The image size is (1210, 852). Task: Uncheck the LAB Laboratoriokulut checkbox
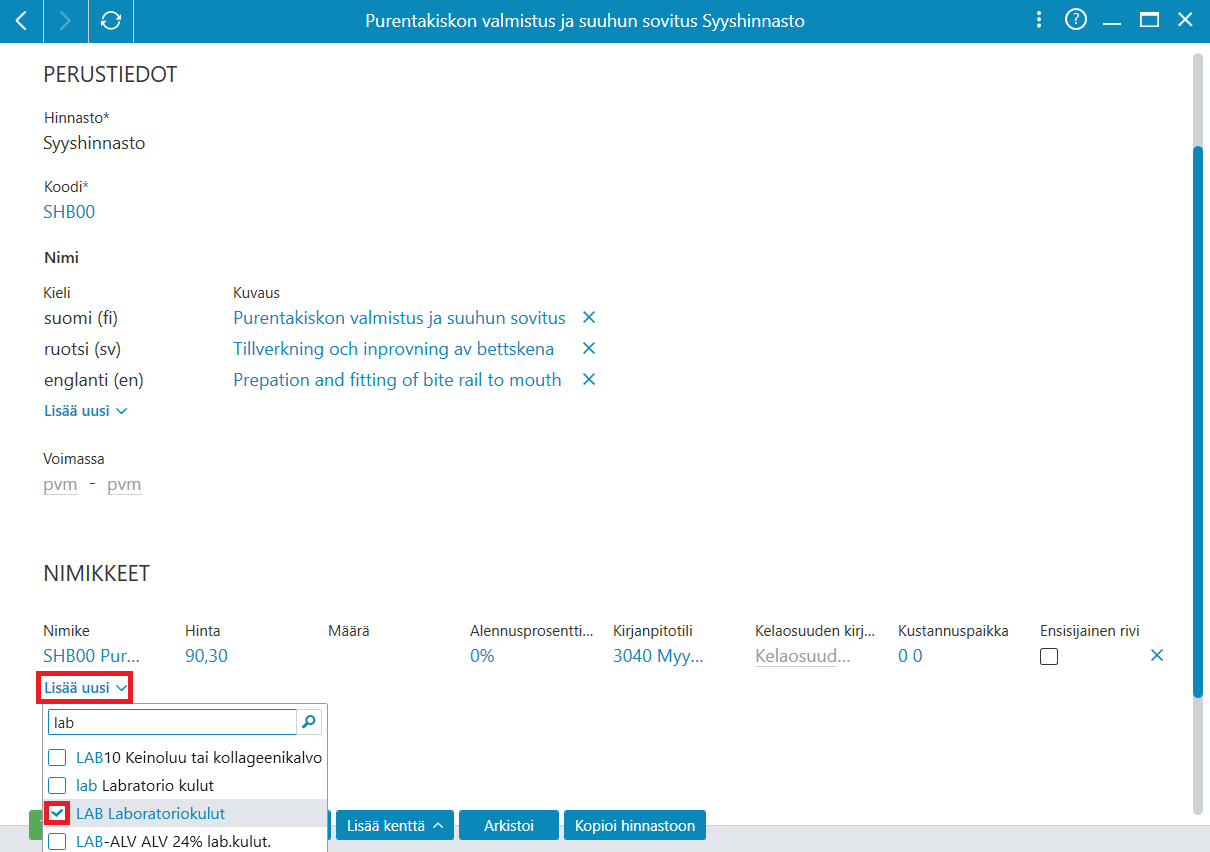point(58,813)
